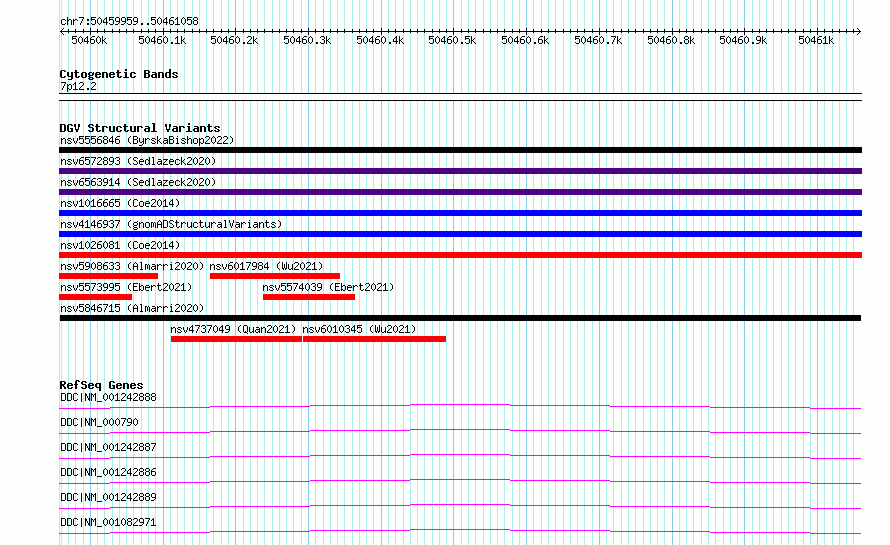This screenshot has height=545, width=890.
Task: Open variant nsv5908633 (Almarri2020) label
Action: tap(132, 266)
